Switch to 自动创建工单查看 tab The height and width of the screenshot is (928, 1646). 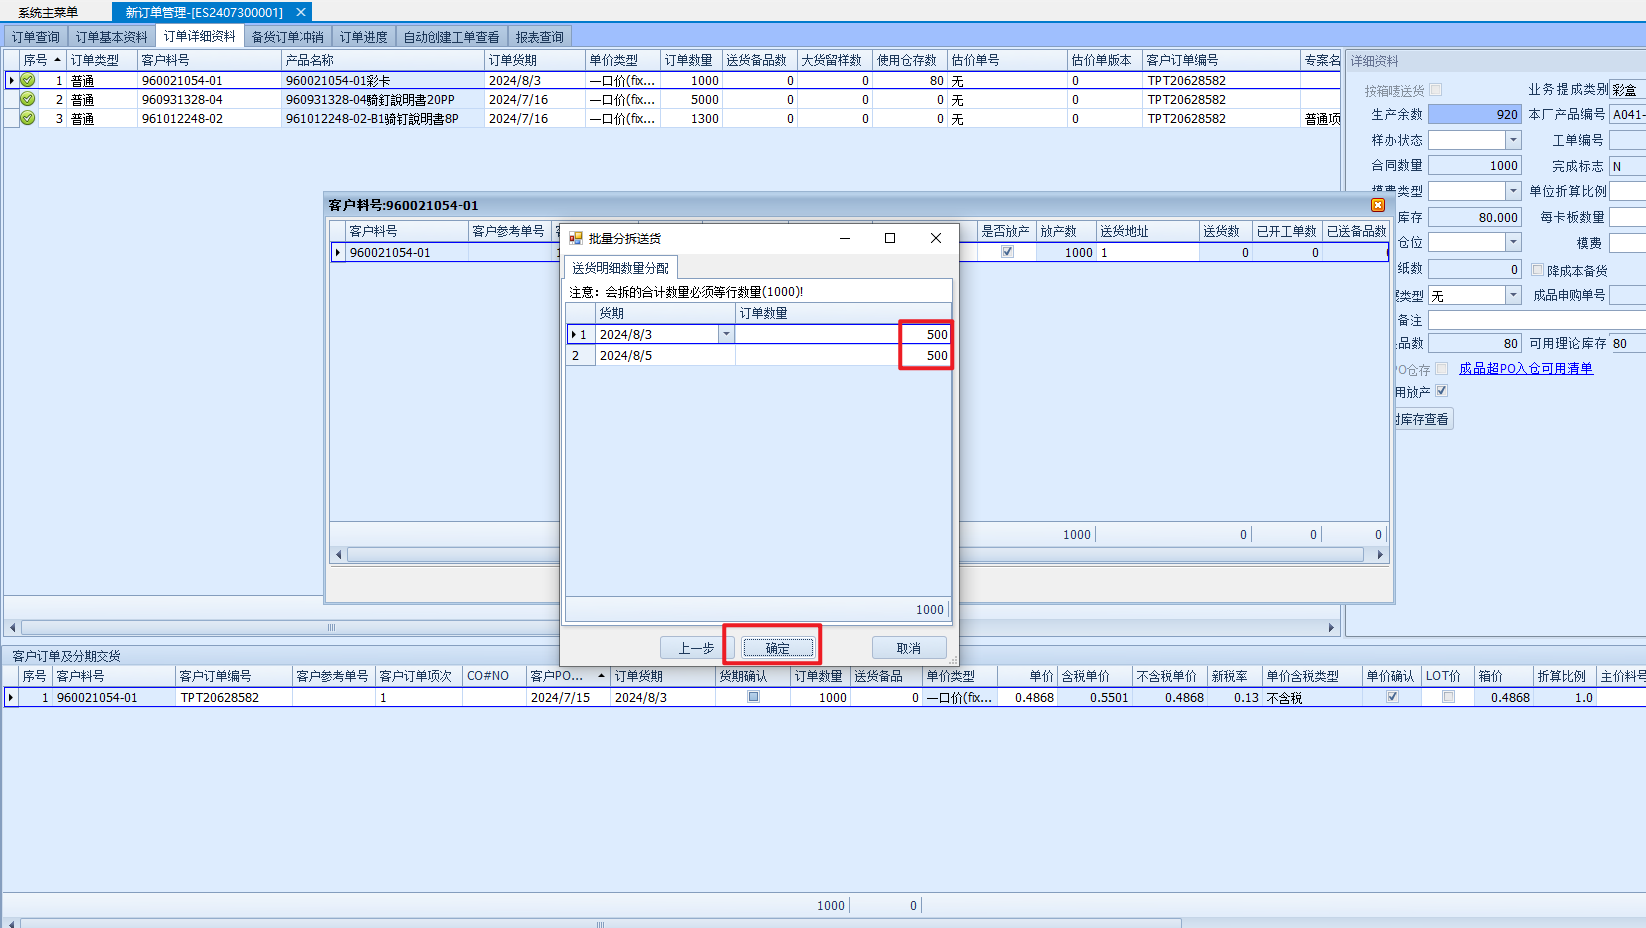pos(452,37)
